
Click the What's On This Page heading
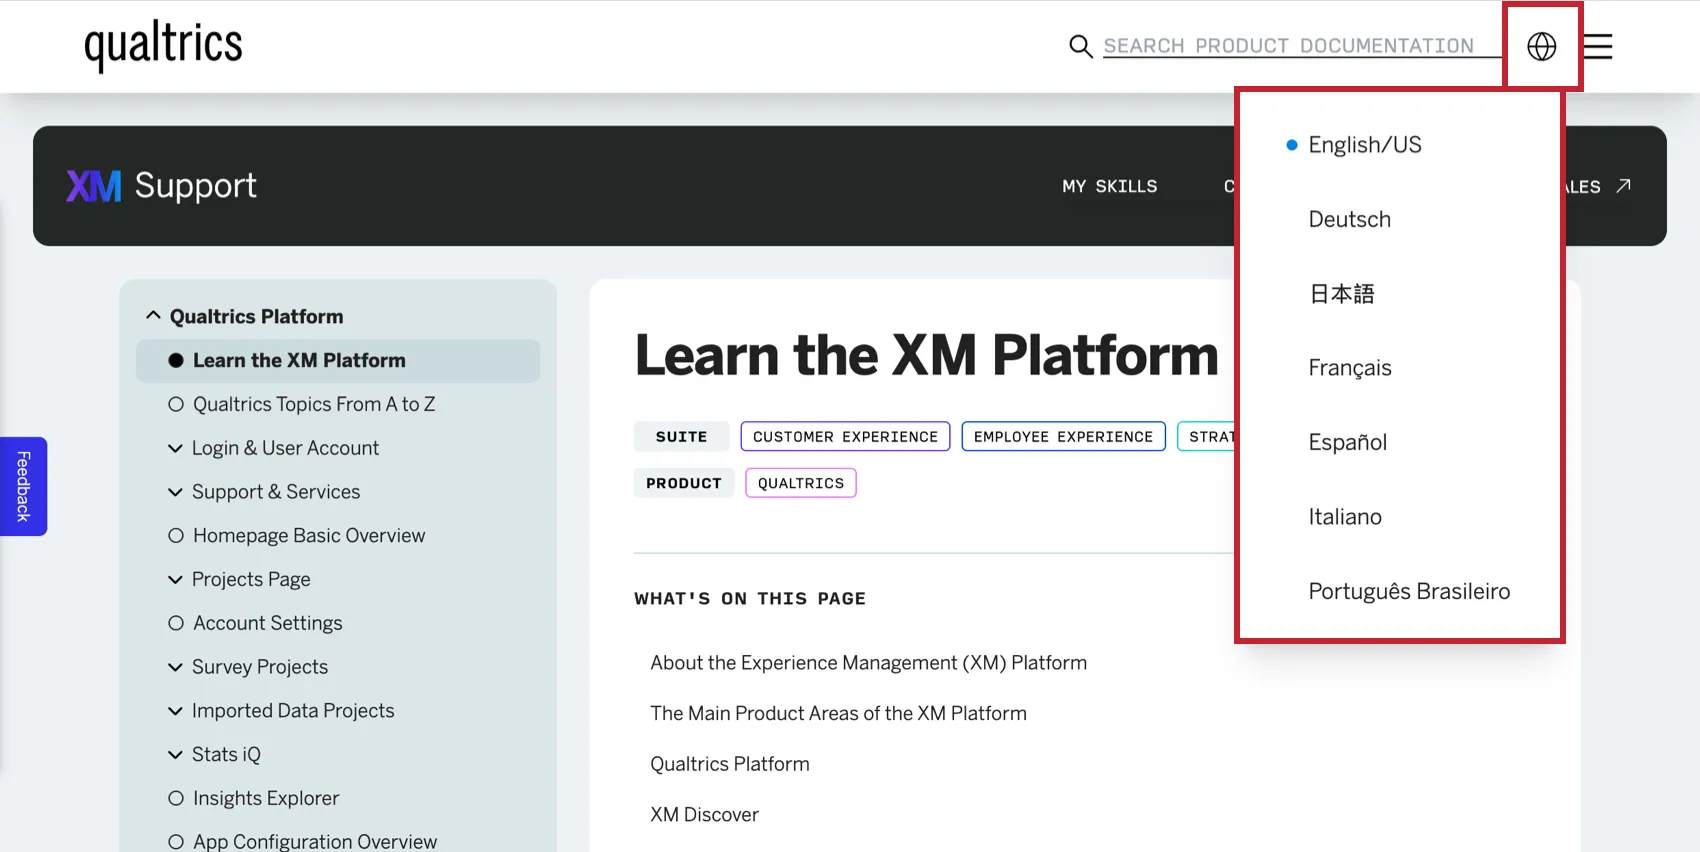pyautogui.click(x=750, y=599)
